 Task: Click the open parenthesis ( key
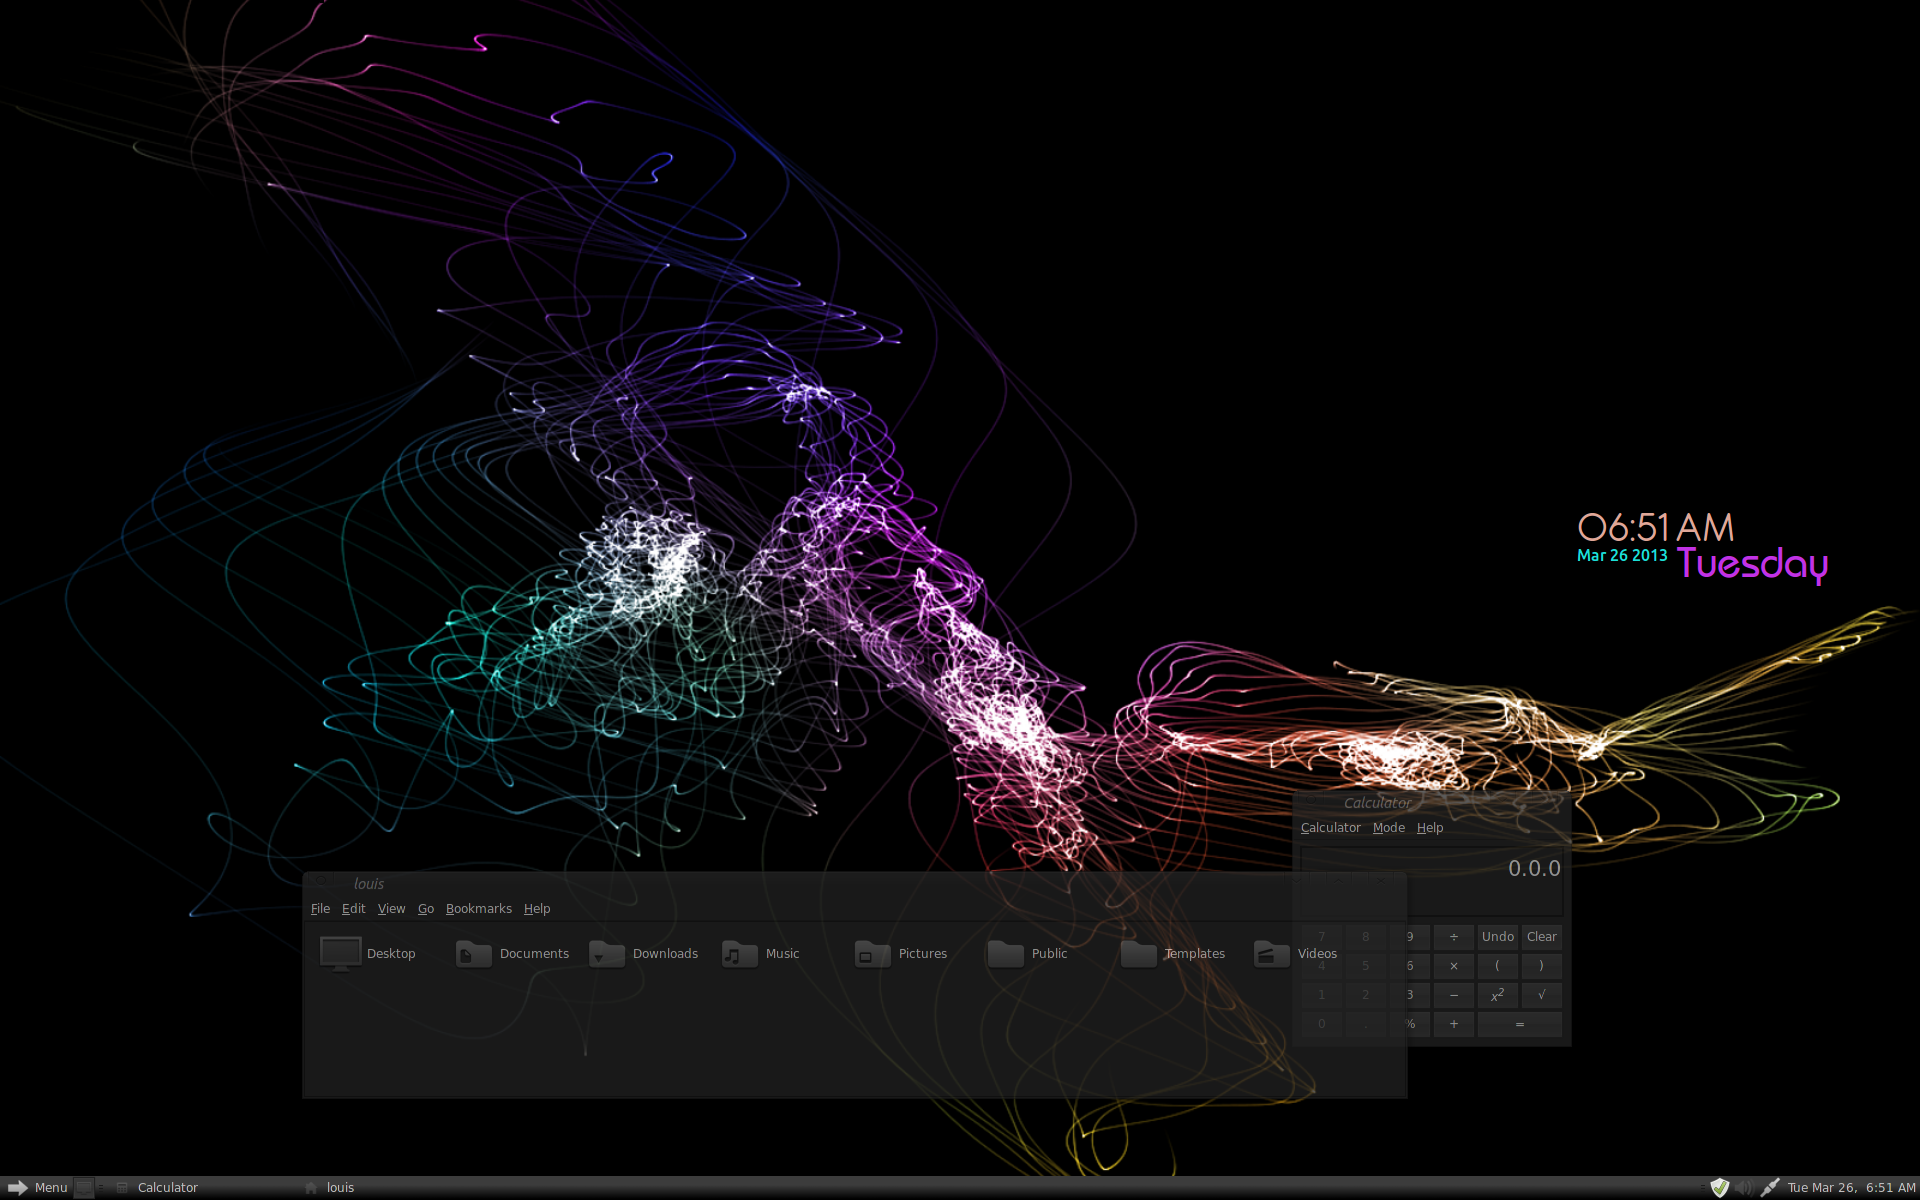(1498, 966)
